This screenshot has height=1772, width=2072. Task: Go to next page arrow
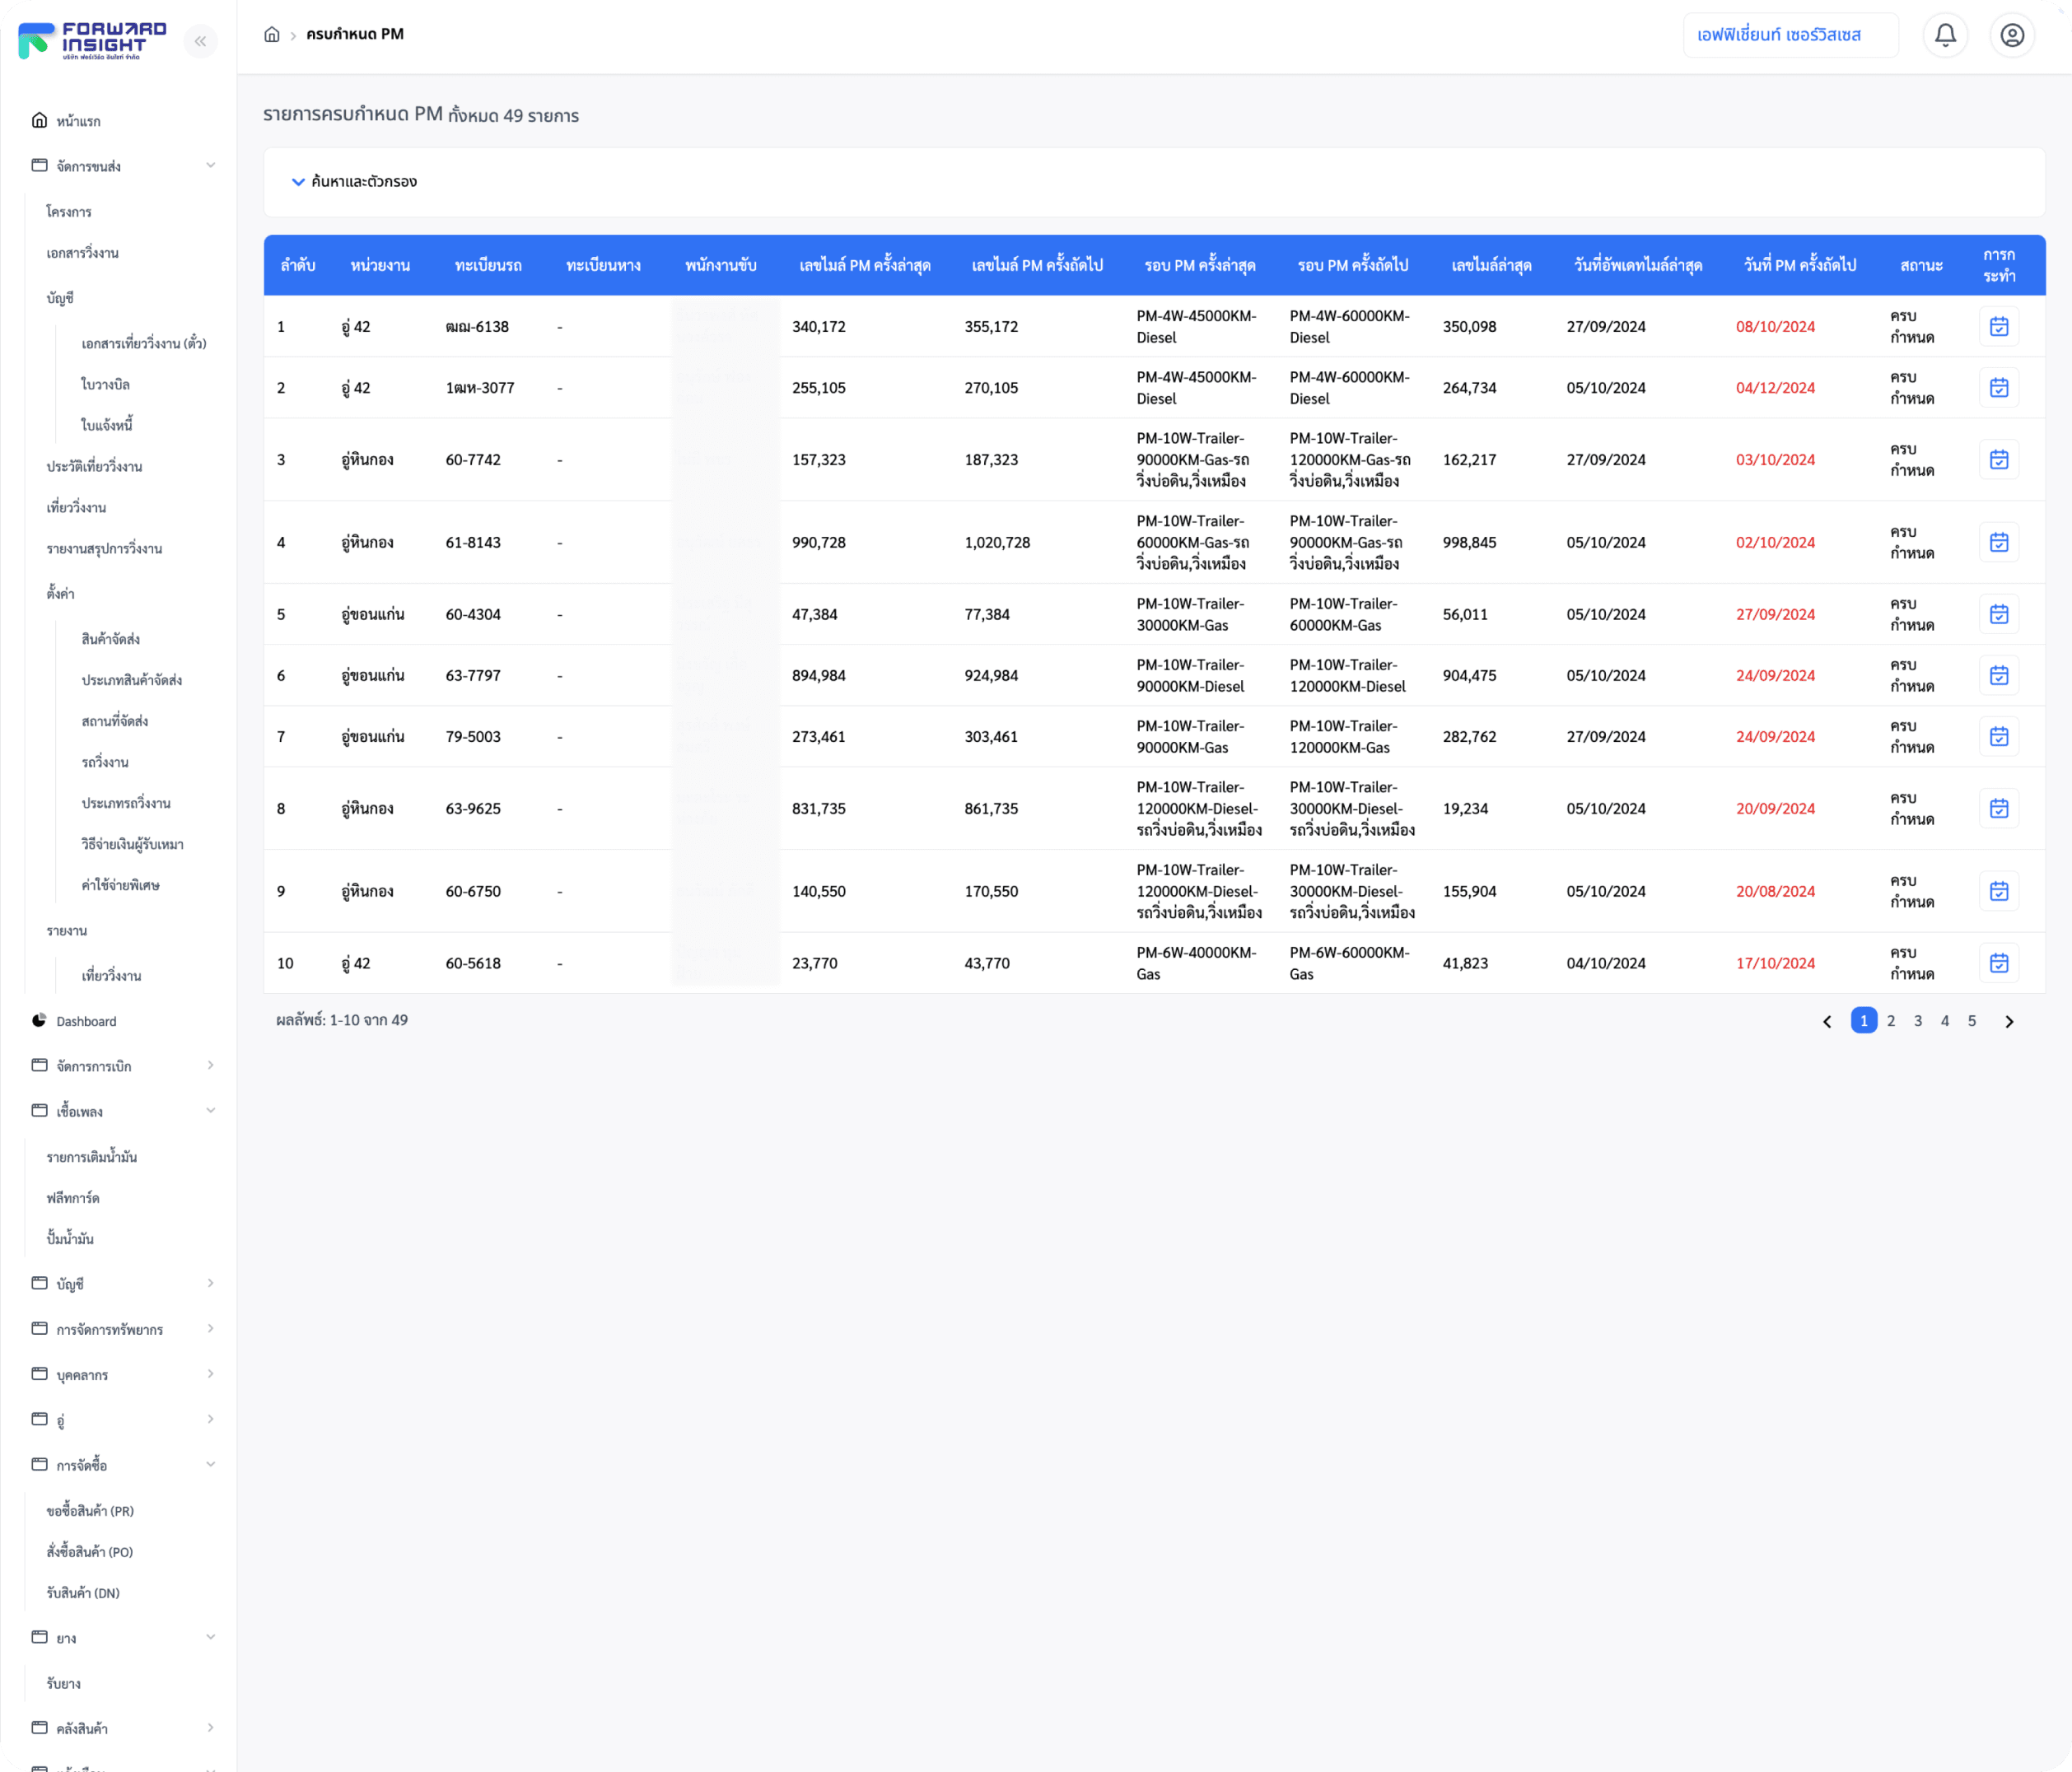(2008, 1021)
